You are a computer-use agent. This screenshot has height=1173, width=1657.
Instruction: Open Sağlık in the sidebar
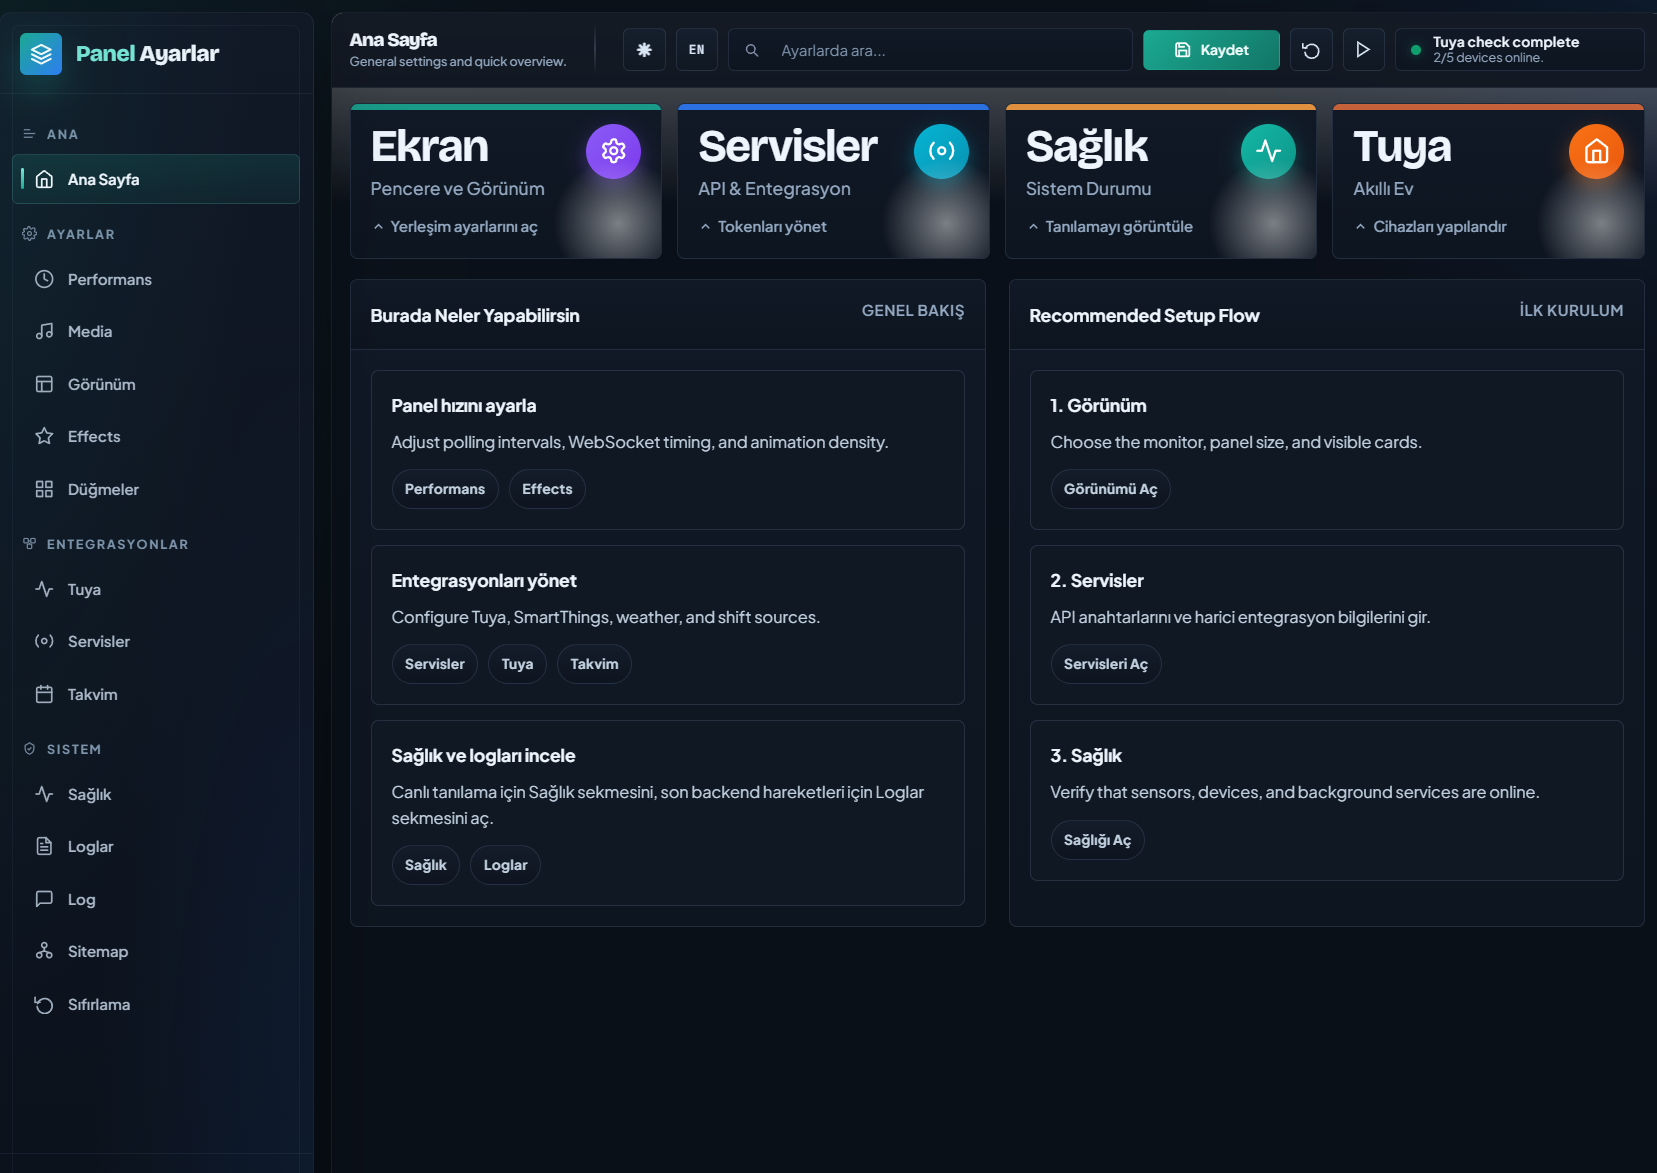click(x=156, y=794)
